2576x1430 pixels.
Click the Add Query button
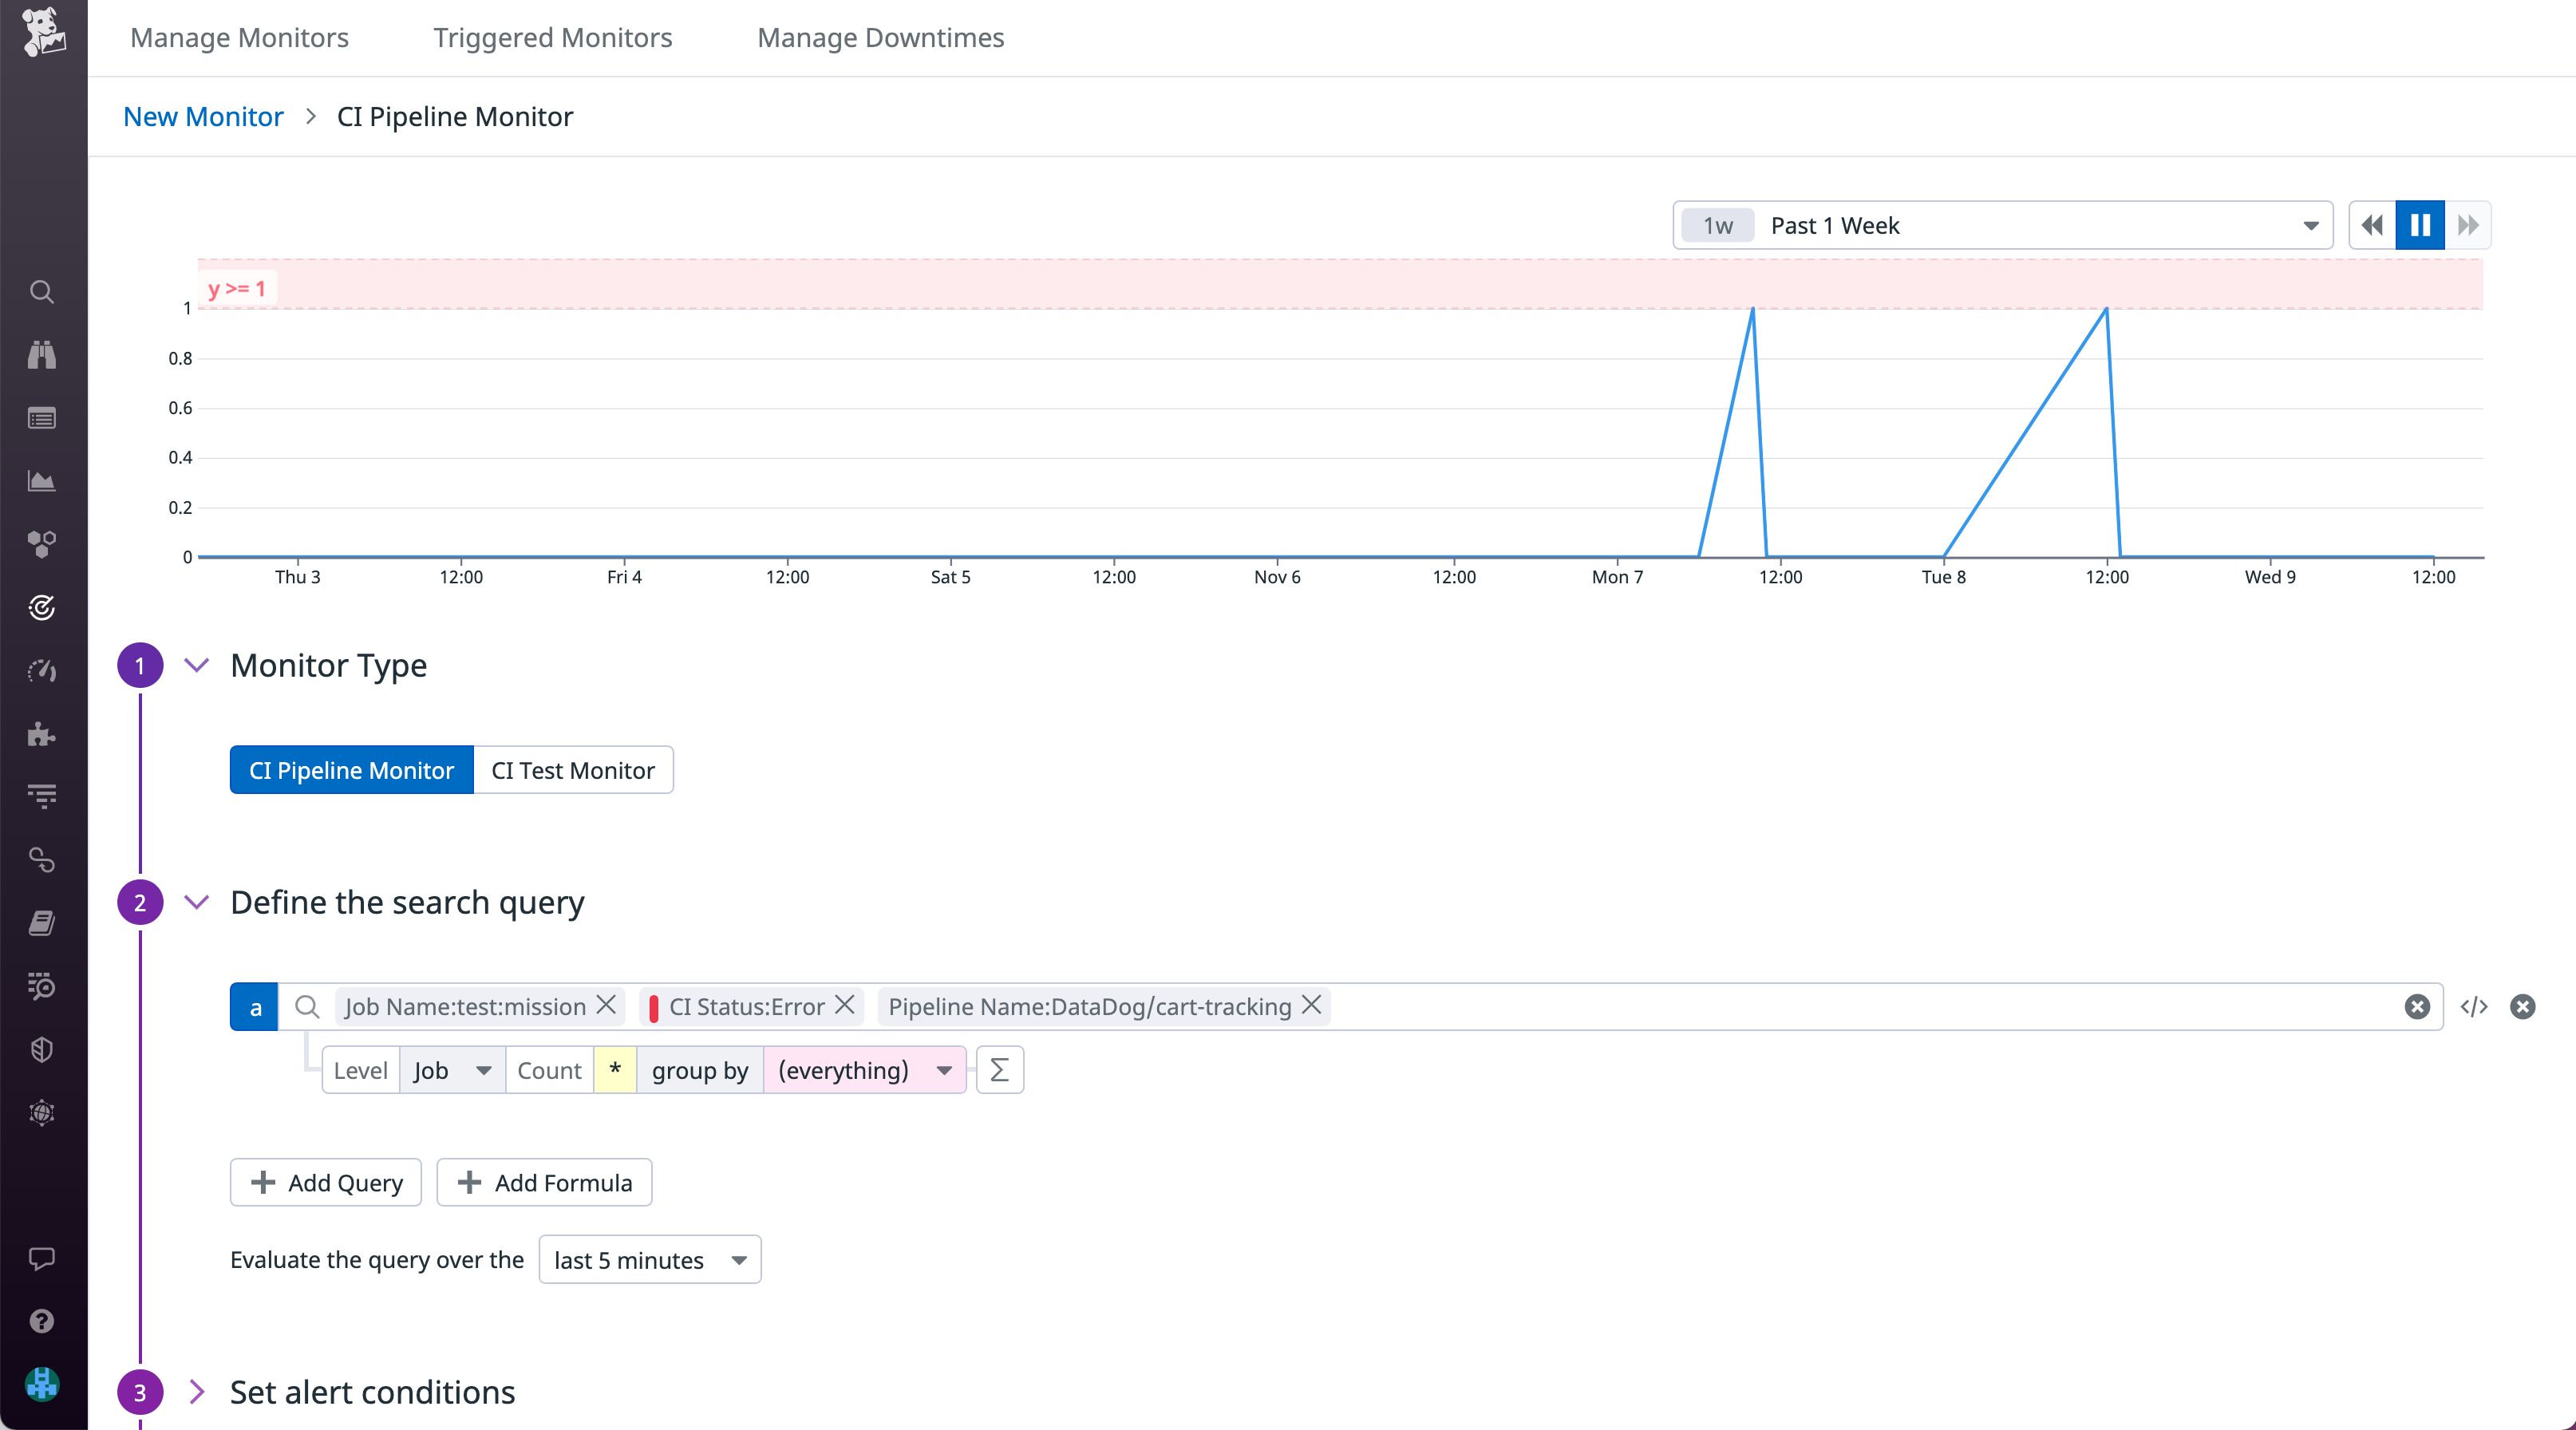325,1182
